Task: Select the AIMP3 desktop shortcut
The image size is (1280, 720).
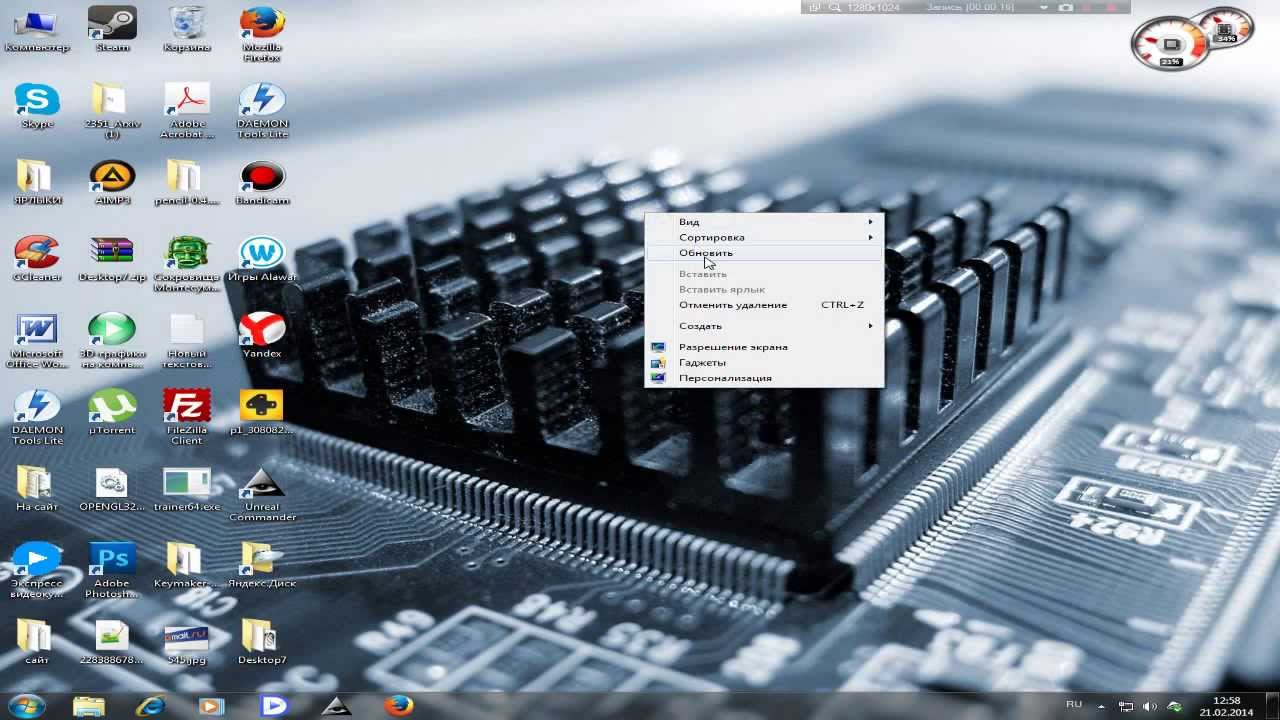Action: point(112,182)
